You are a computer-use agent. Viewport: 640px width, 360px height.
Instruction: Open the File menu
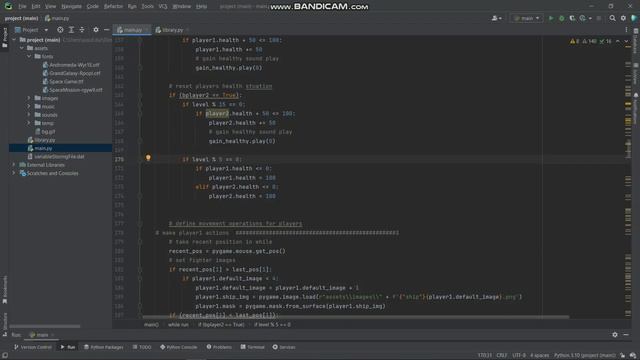tap(22, 6)
